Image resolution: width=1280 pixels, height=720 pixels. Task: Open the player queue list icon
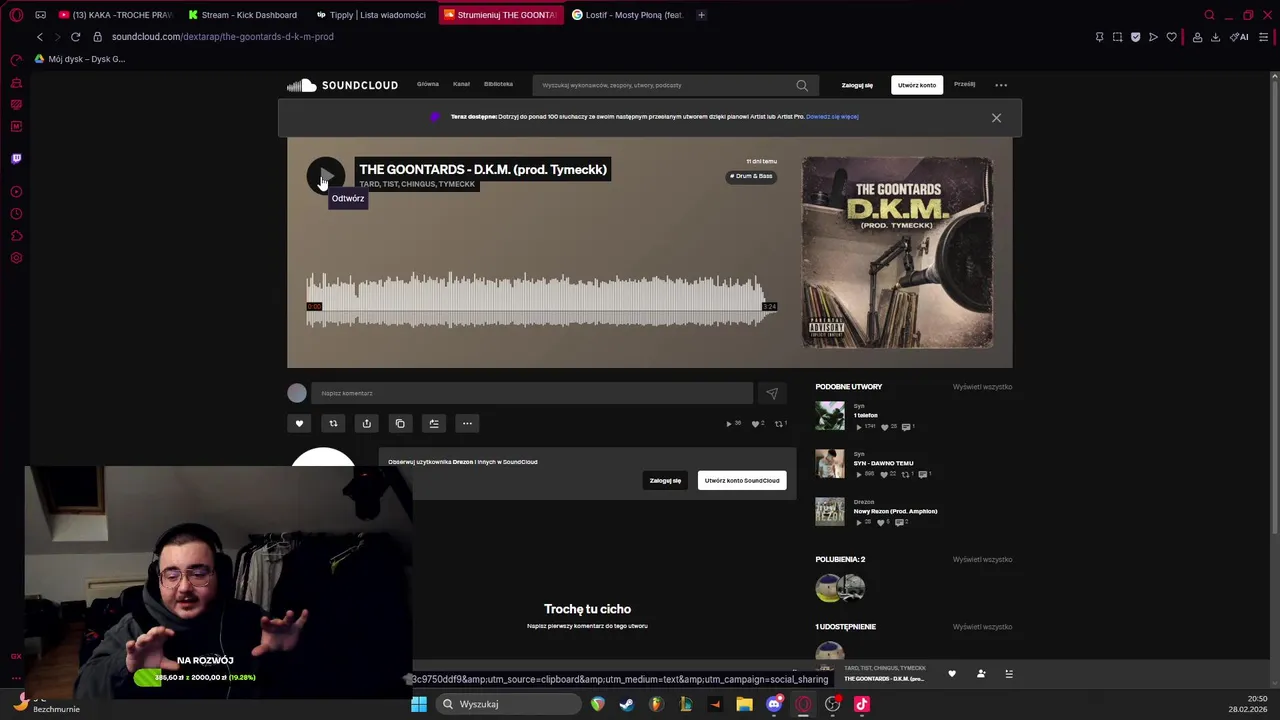point(1009,674)
